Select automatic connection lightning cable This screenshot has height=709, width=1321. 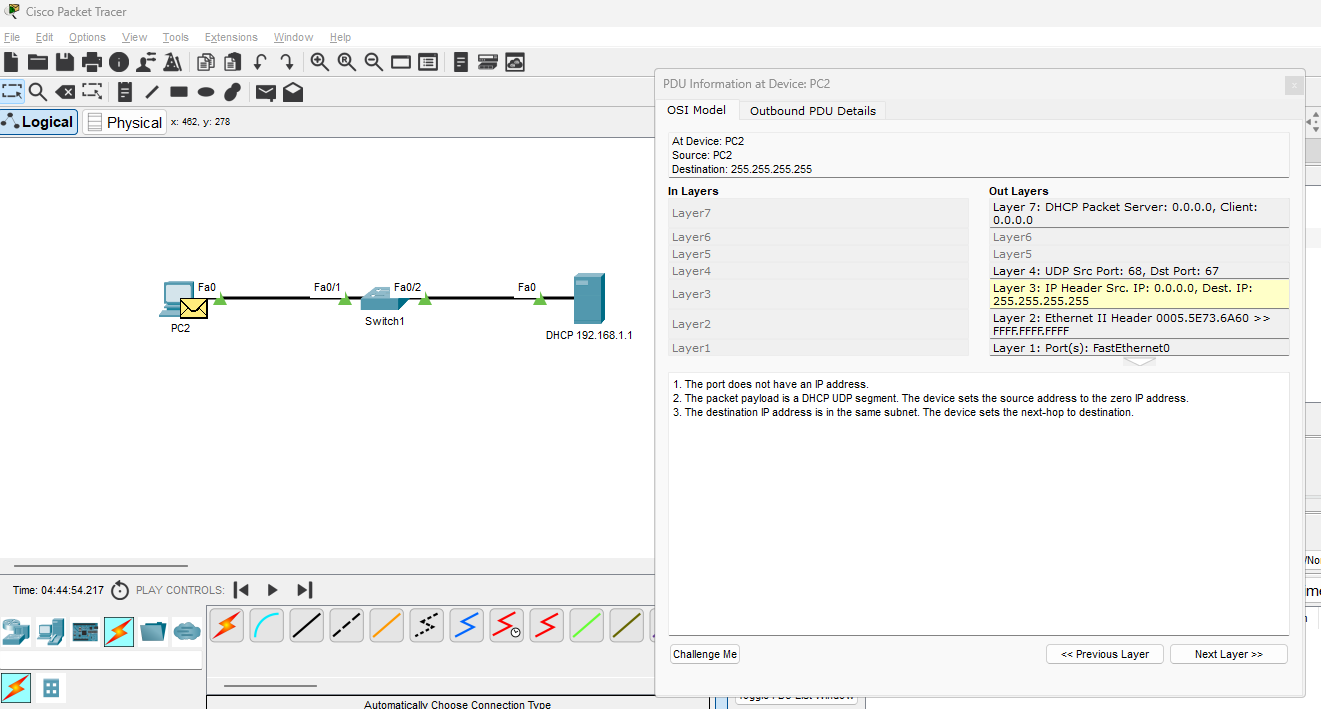click(x=227, y=626)
